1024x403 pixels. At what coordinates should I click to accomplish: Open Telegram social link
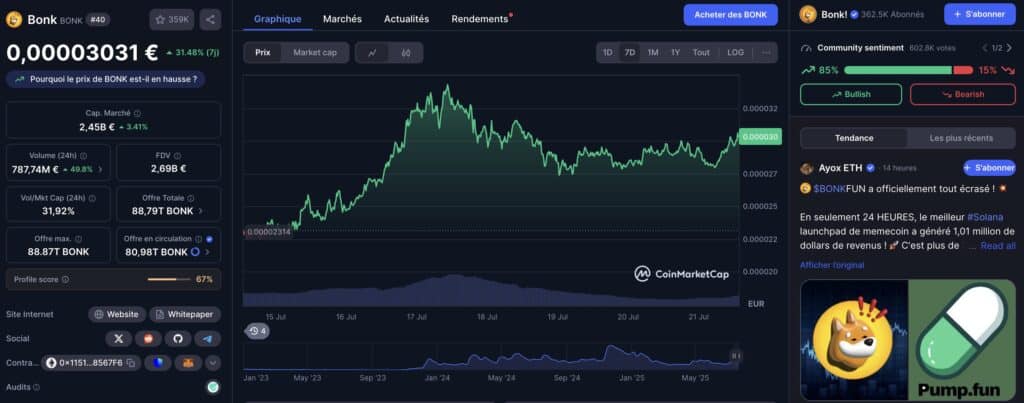(208, 338)
